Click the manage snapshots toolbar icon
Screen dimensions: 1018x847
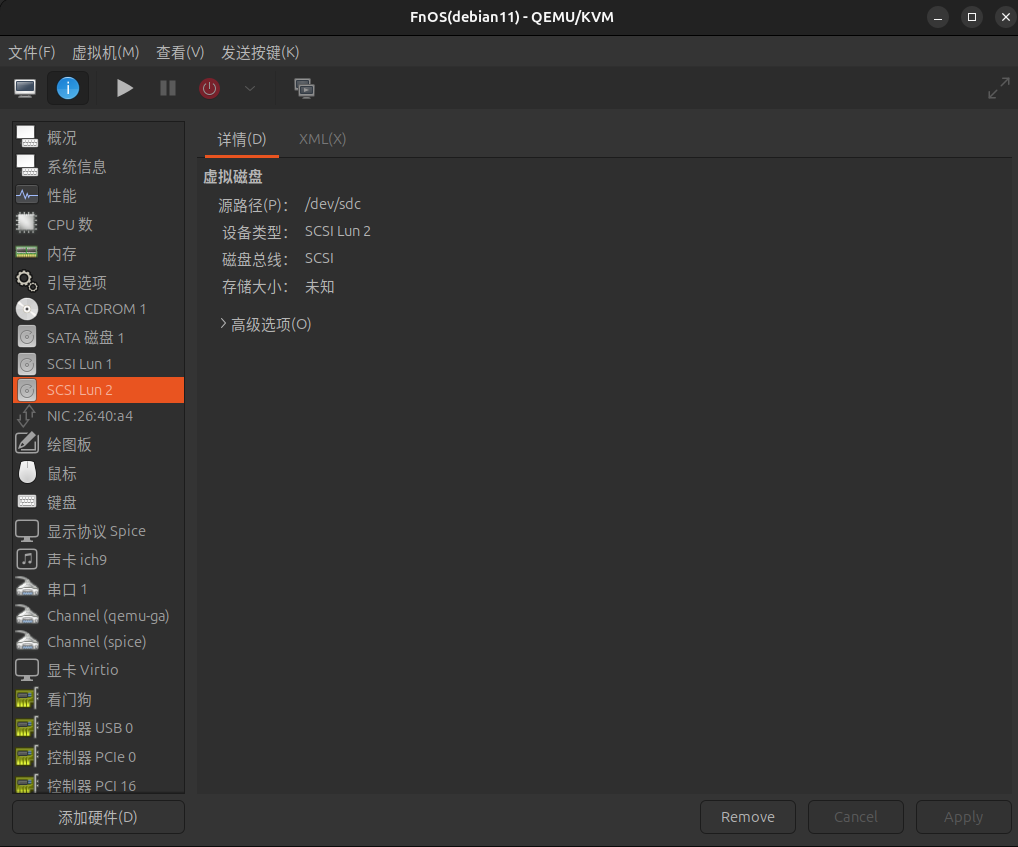(304, 88)
